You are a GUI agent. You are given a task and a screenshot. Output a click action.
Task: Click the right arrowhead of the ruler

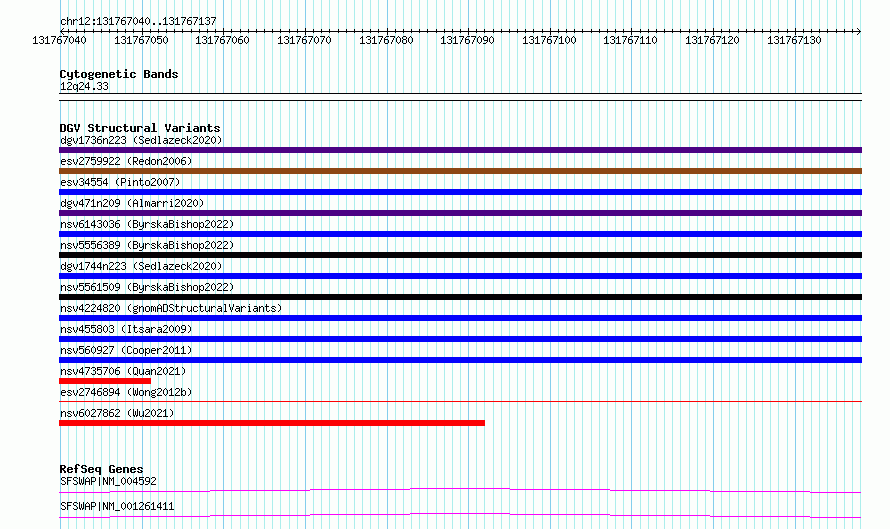(x=859, y=31)
